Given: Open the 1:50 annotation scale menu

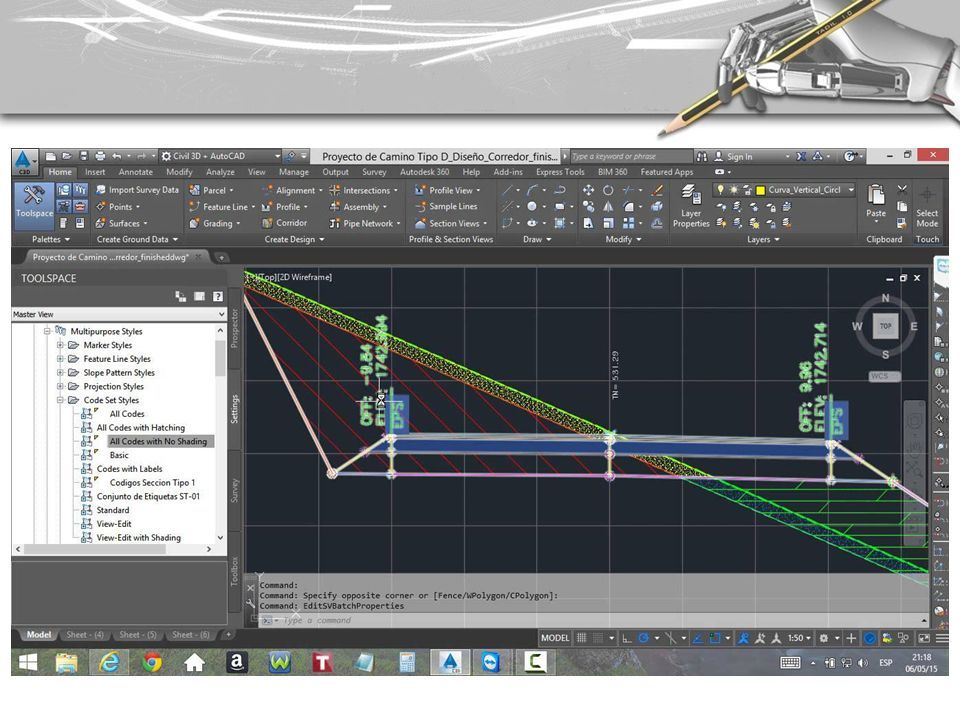Looking at the screenshot, I should tap(799, 638).
